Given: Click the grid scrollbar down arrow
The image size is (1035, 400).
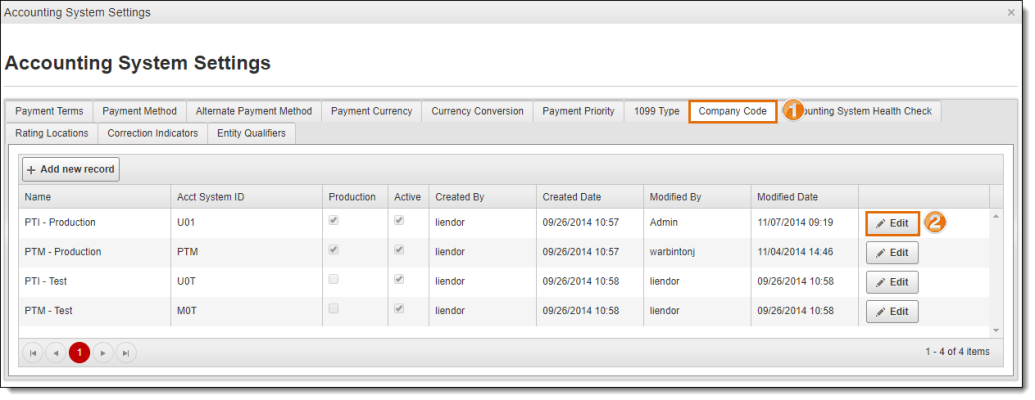Looking at the screenshot, I should [995, 330].
